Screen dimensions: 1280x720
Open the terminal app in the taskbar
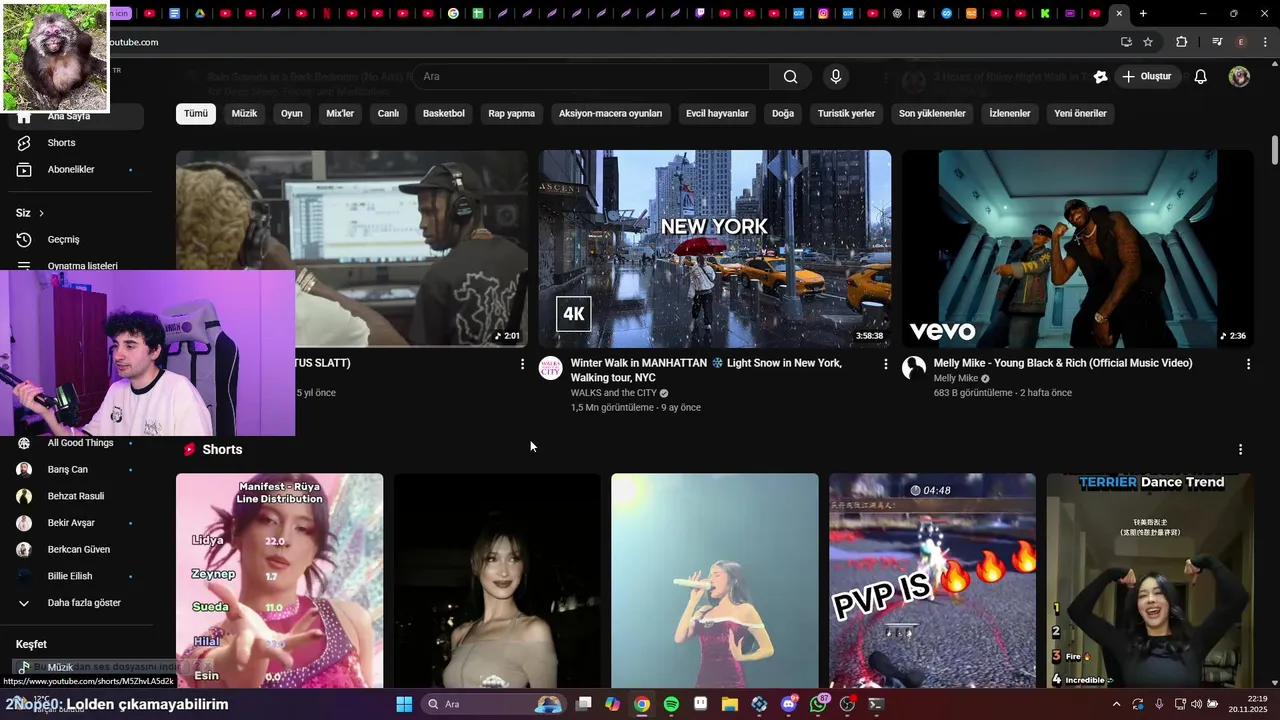876,704
